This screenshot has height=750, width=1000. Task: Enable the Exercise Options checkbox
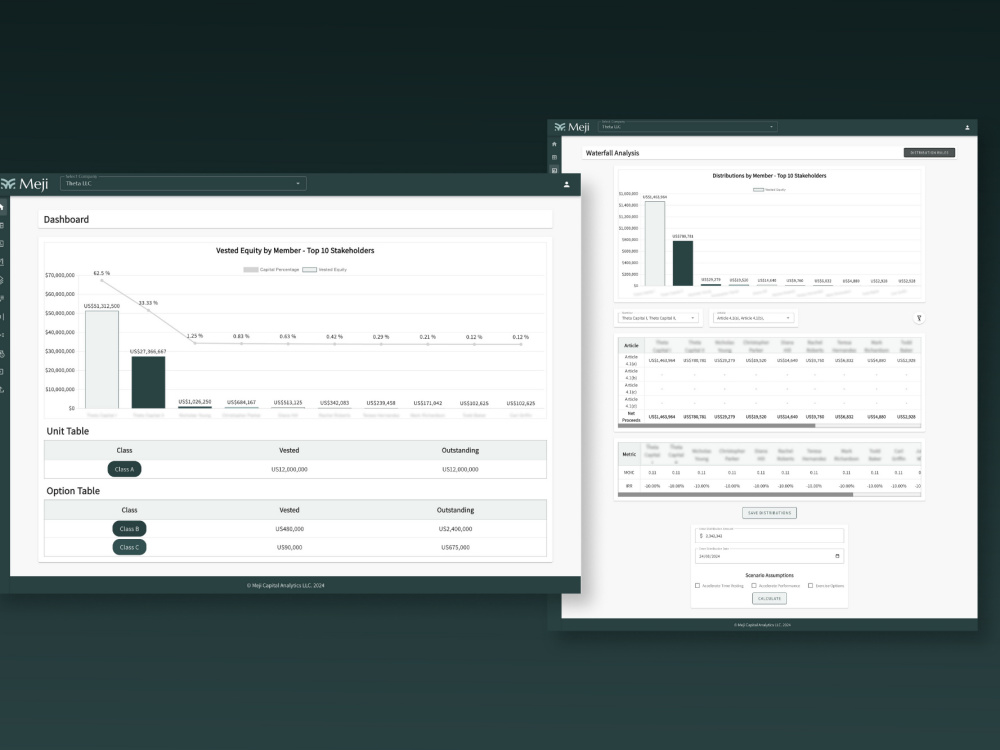pos(811,585)
